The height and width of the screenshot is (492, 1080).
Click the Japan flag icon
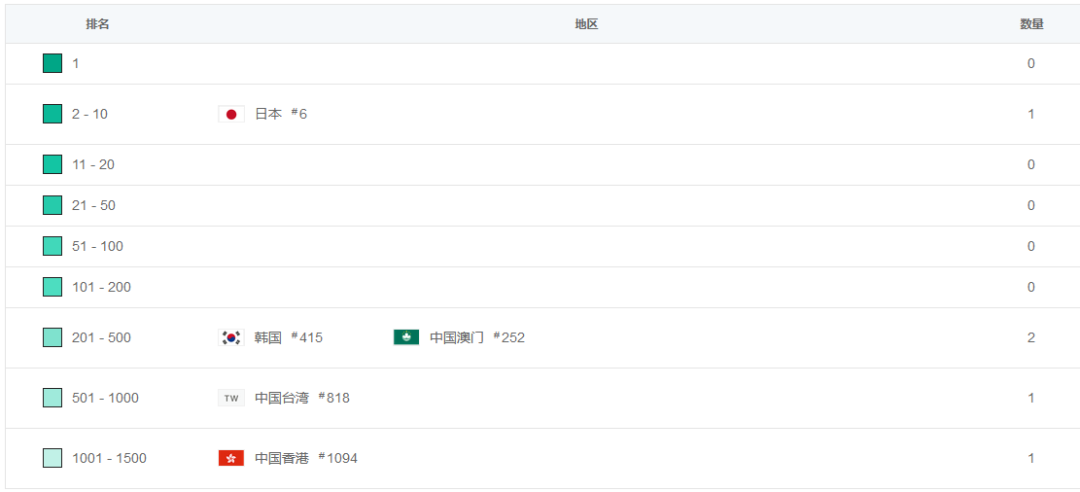pyautogui.click(x=231, y=114)
